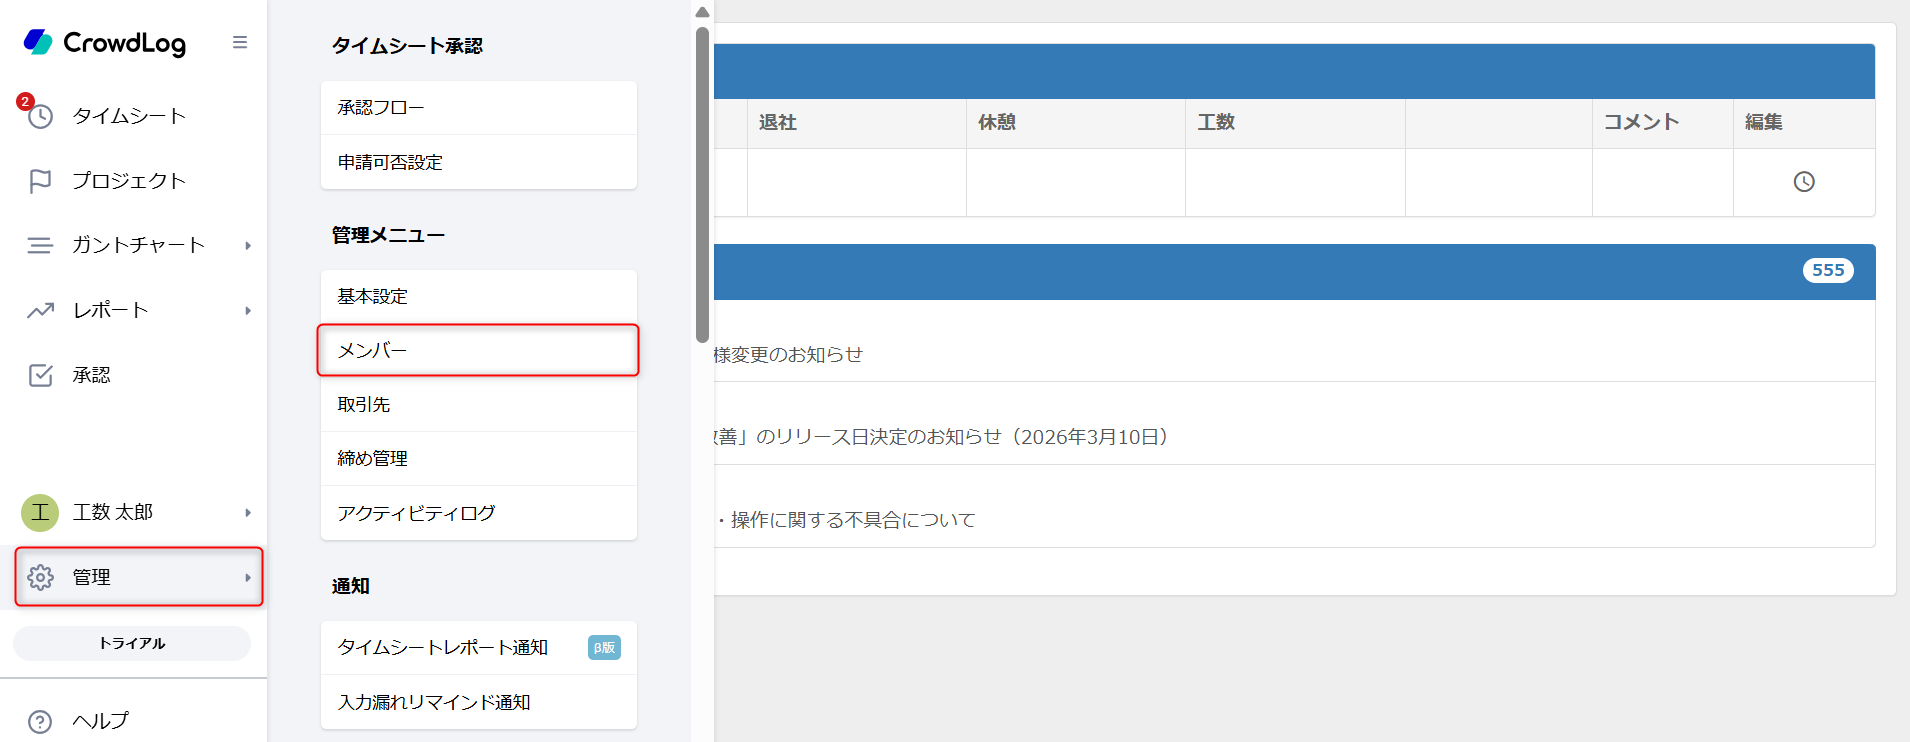The width and height of the screenshot is (1910, 742).
Task: Open 基本設定 menu item
Action: (478, 296)
